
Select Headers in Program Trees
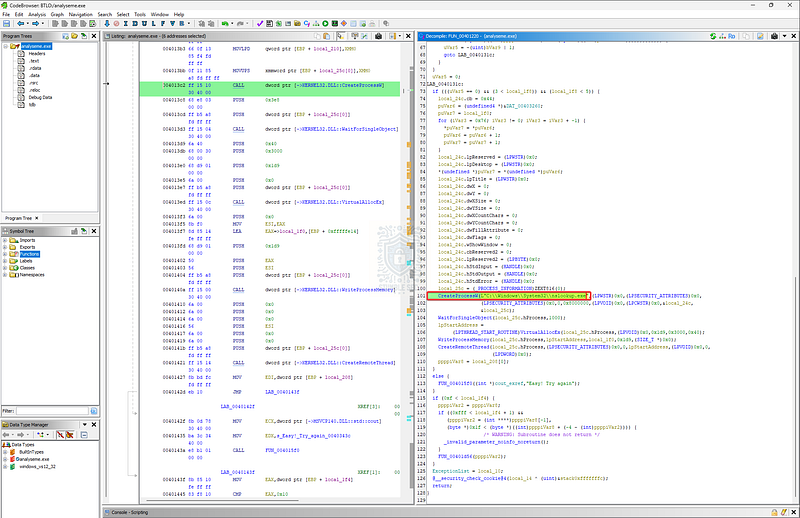tap(37, 54)
